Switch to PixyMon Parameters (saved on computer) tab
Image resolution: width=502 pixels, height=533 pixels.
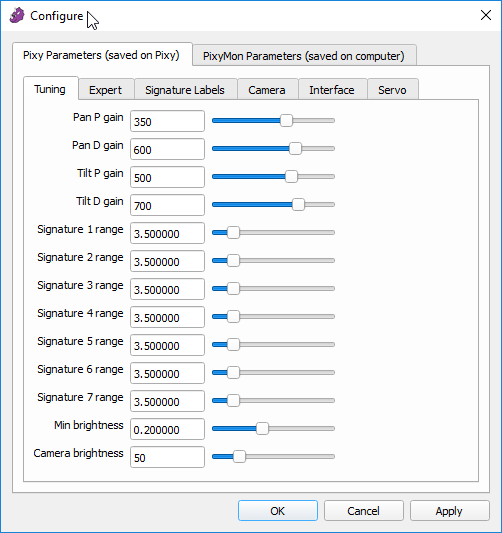pyautogui.click(x=304, y=55)
